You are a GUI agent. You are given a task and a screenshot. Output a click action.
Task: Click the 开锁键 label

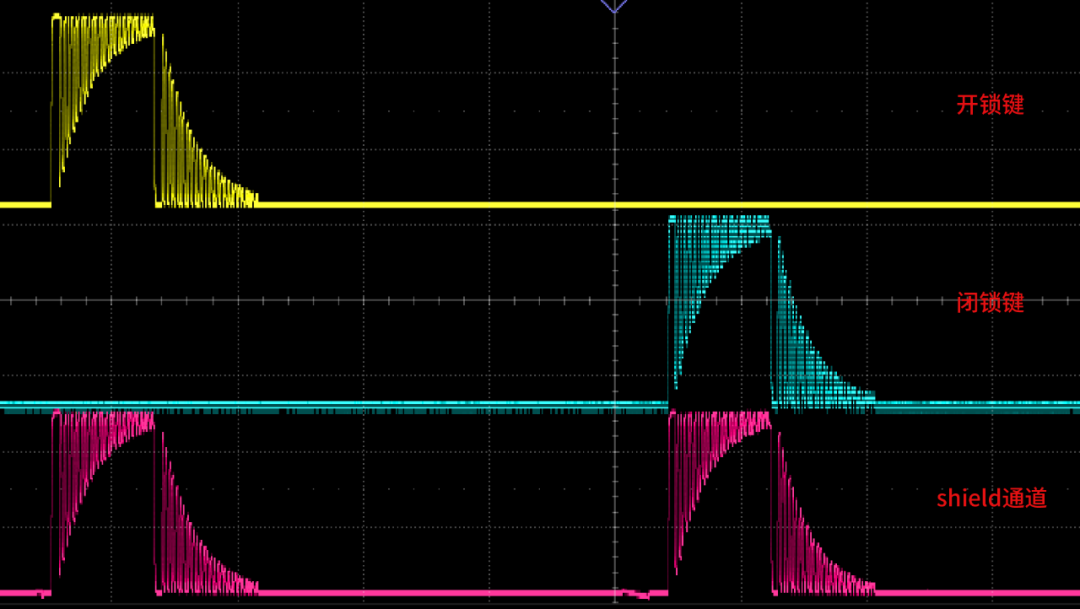click(x=990, y=105)
